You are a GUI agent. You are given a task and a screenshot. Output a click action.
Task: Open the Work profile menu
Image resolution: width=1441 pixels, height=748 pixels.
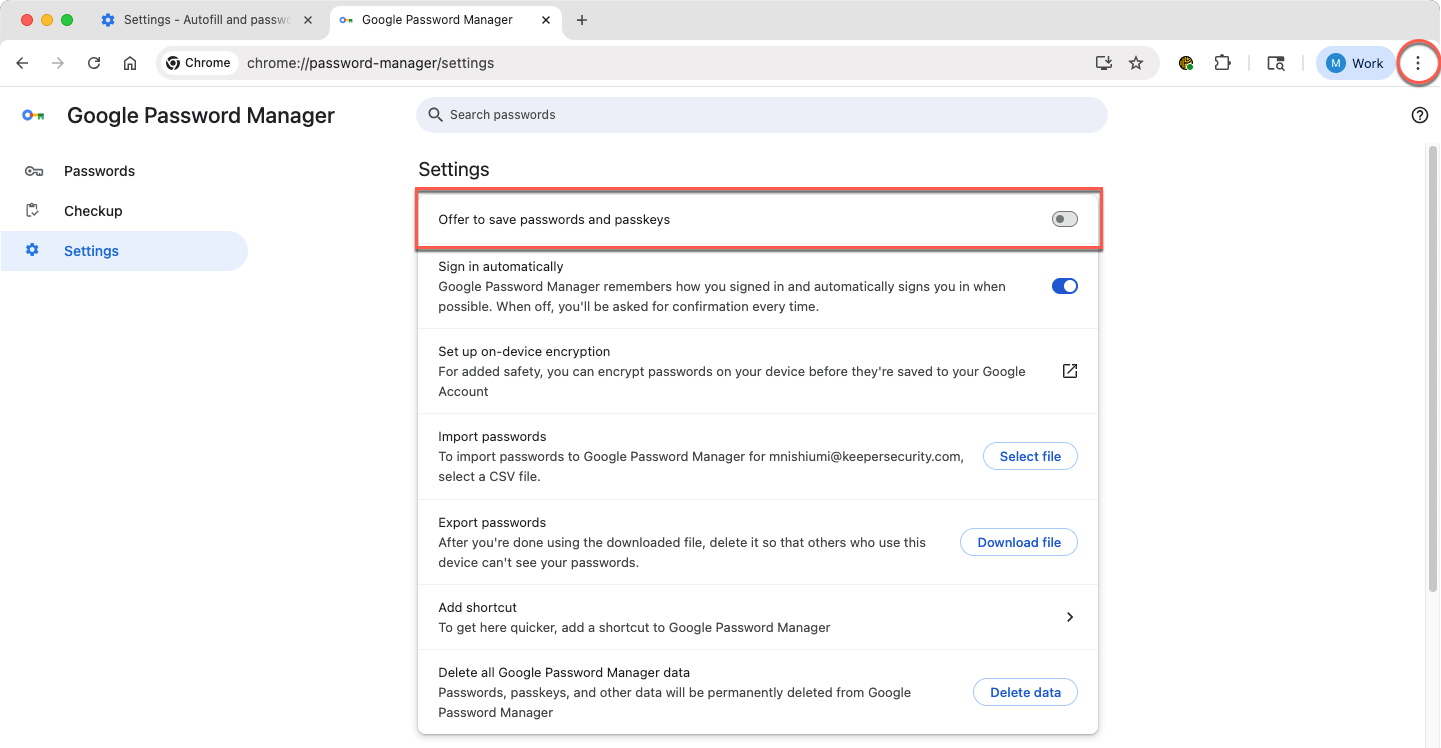coord(1355,63)
